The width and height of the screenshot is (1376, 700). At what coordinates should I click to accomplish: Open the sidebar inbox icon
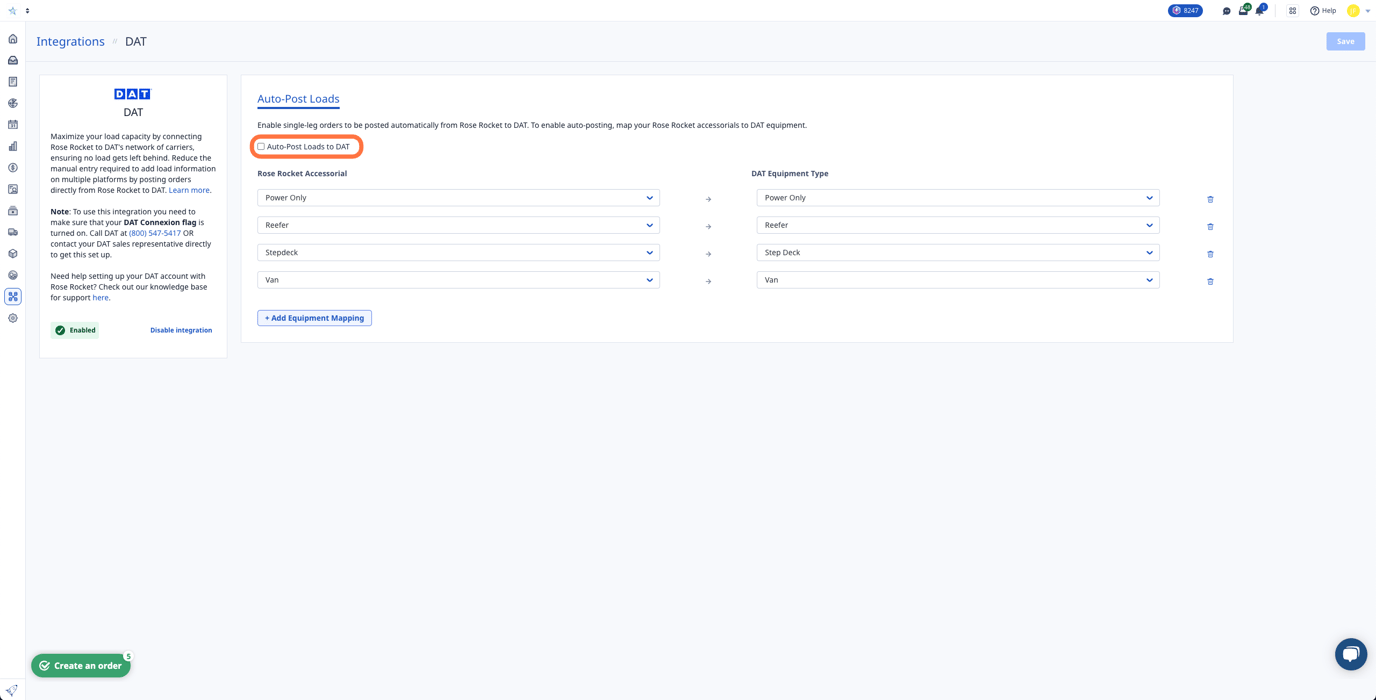pos(12,60)
